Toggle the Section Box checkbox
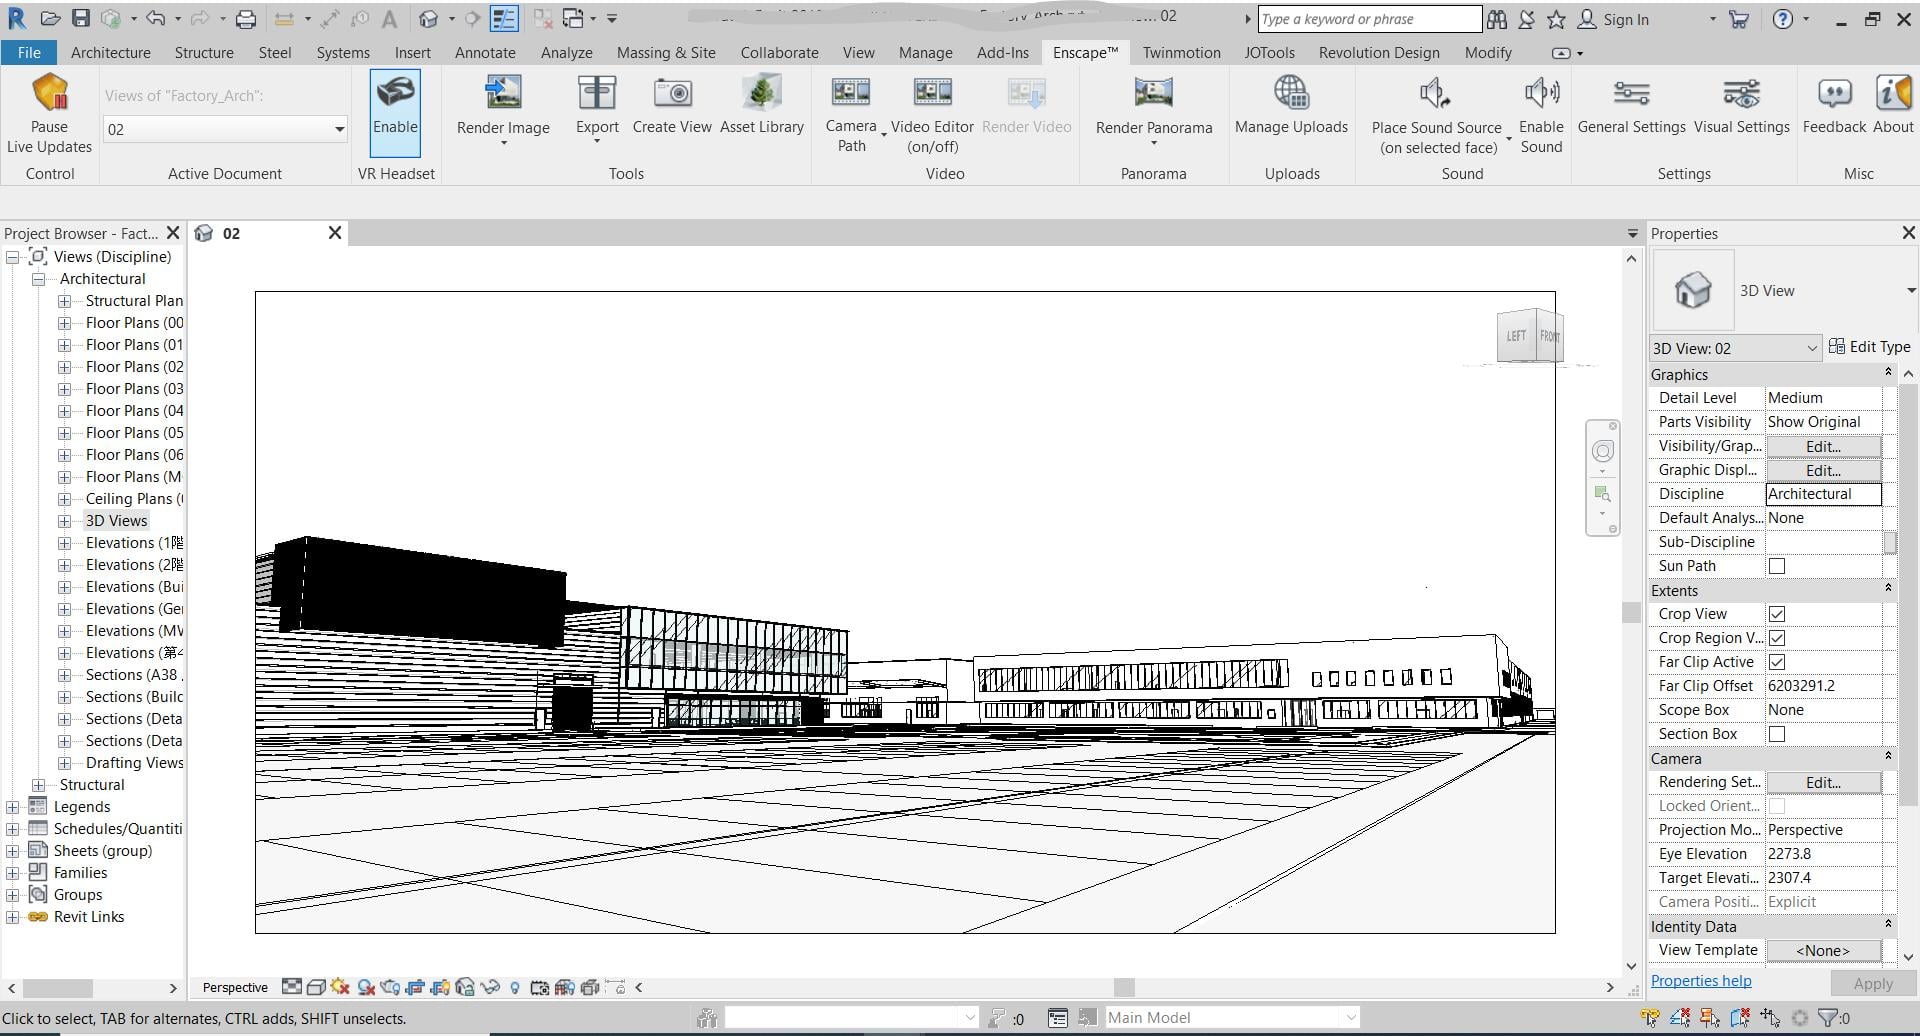 coord(1777,734)
